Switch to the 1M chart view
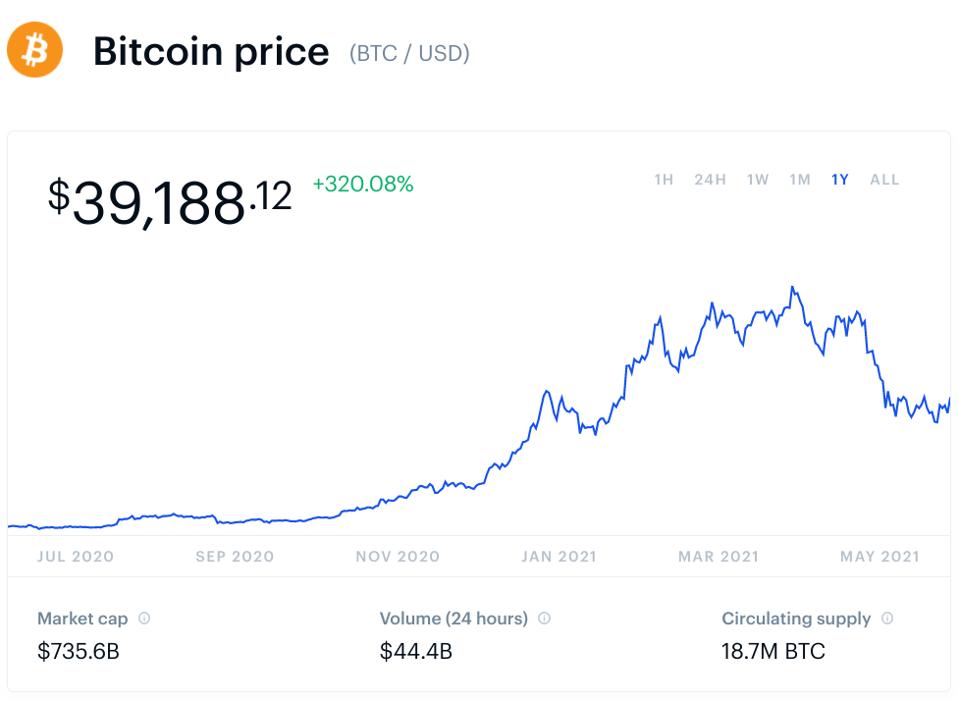The height and width of the screenshot is (702, 959). point(799,180)
